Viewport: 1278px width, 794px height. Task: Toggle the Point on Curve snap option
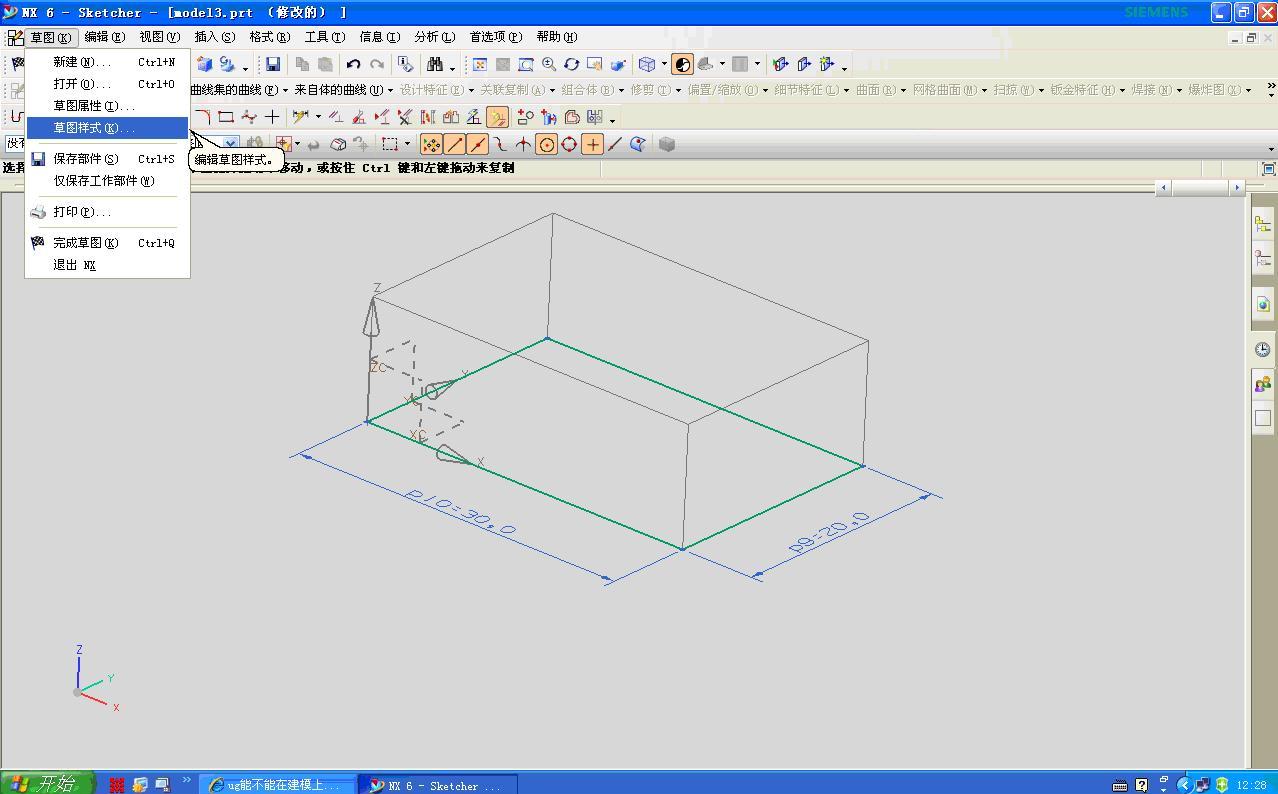615,144
